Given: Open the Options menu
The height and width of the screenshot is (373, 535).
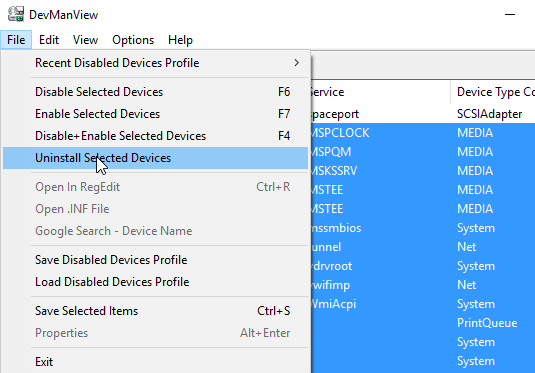Looking at the screenshot, I should coord(133,40).
